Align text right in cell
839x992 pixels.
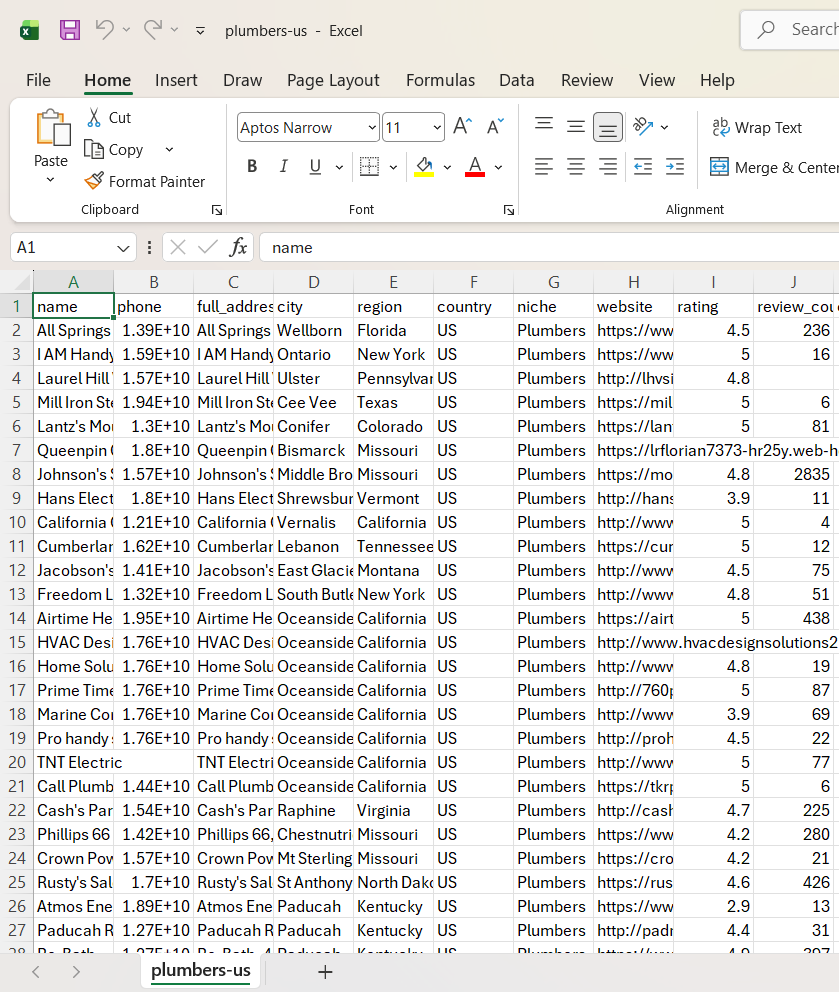pyautogui.click(x=607, y=167)
